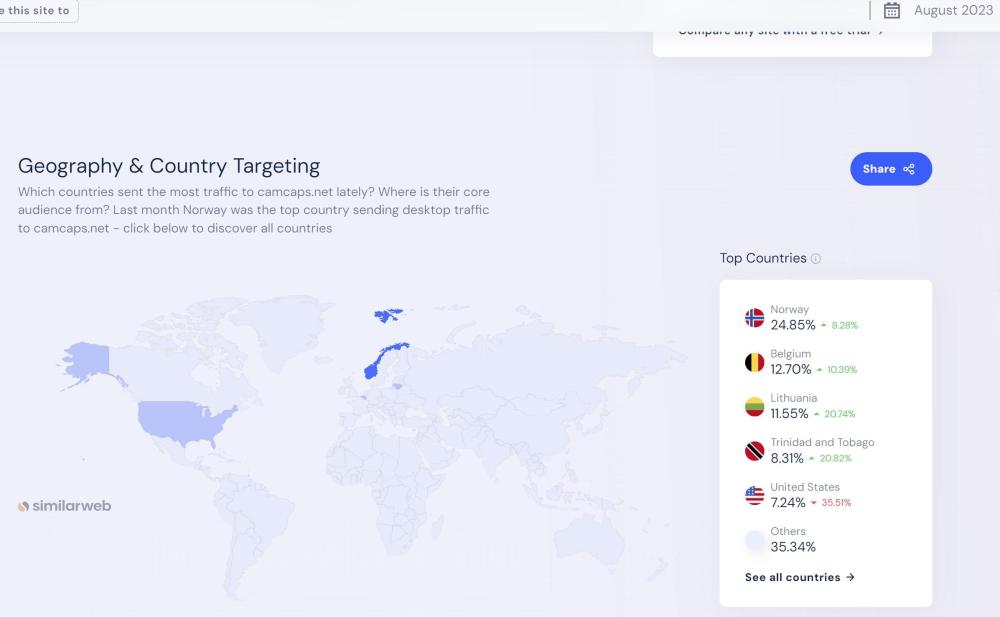Click highlighted Norway on the world map
This screenshot has height=617, width=1000.
383,359
